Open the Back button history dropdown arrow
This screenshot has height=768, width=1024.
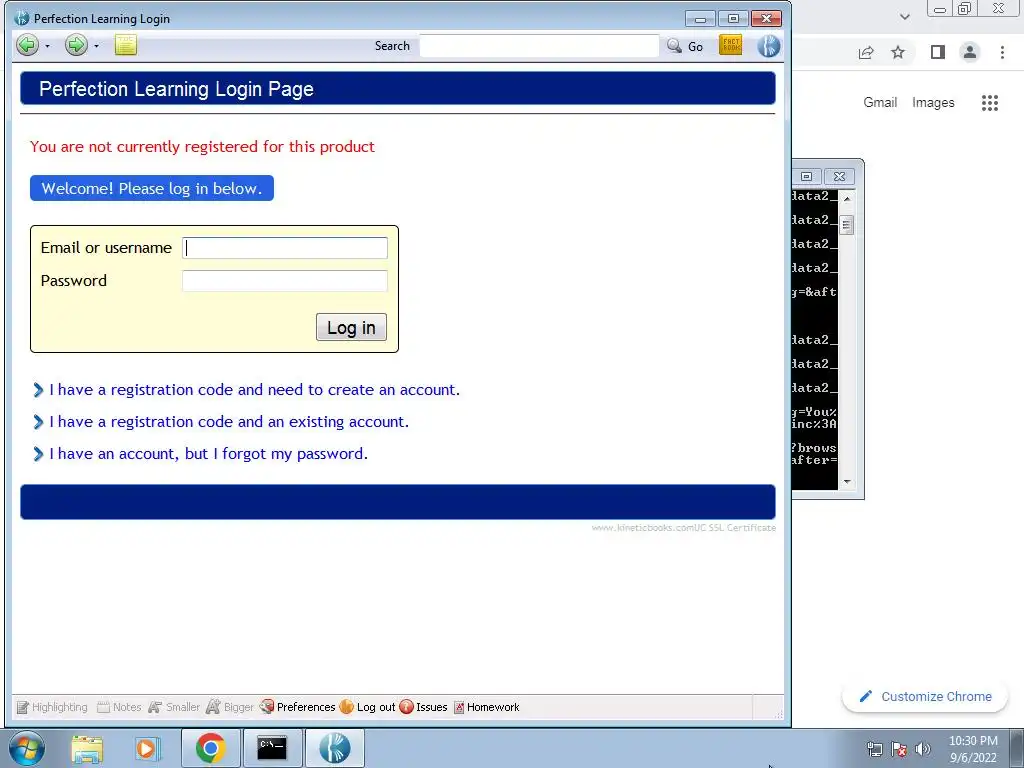point(47,46)
